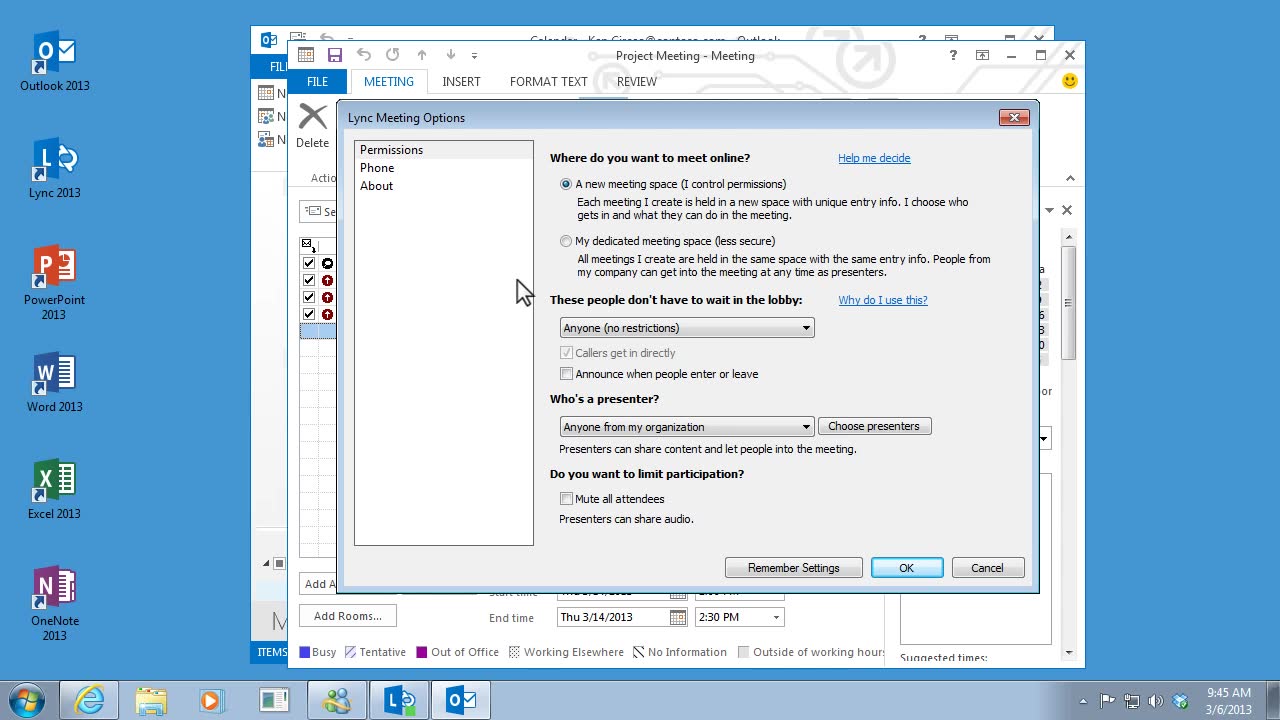This screenshot has width=1280, height=720.
Task: Open the OneNote 2013 desktop shortcut
Action: [x=54, y=604]
